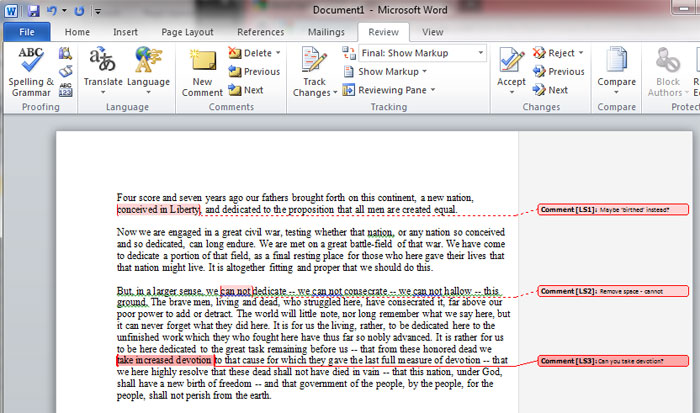This screenshot has height=413, width=700.
Task: Switch to the References tab
Action: click(x=261, y=32)
